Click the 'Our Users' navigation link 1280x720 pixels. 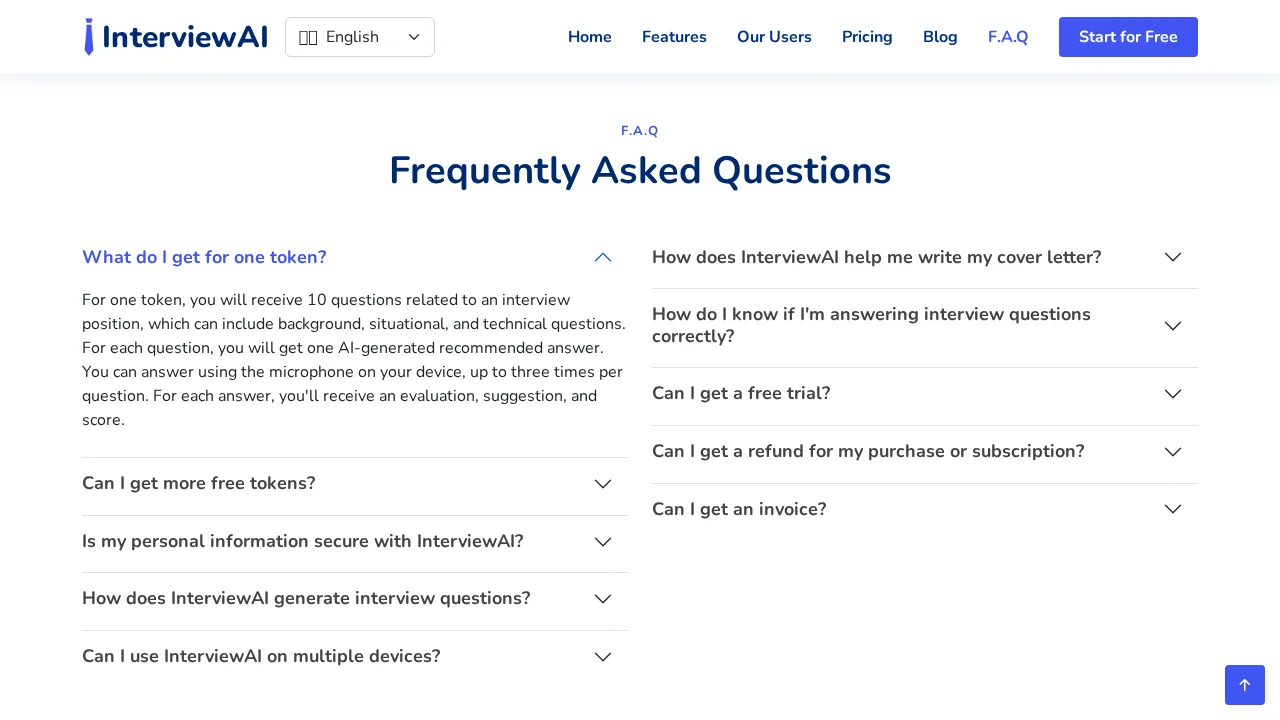774,37
